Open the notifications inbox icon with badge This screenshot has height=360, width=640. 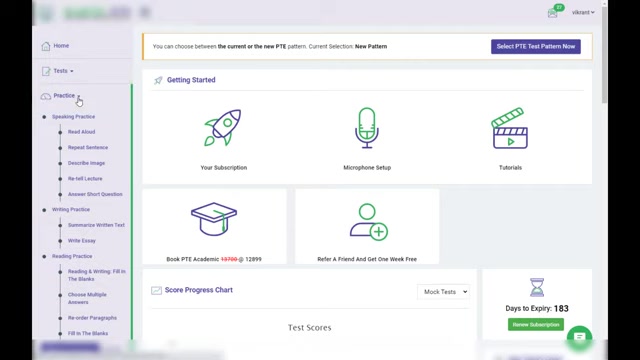coord(554,11)
